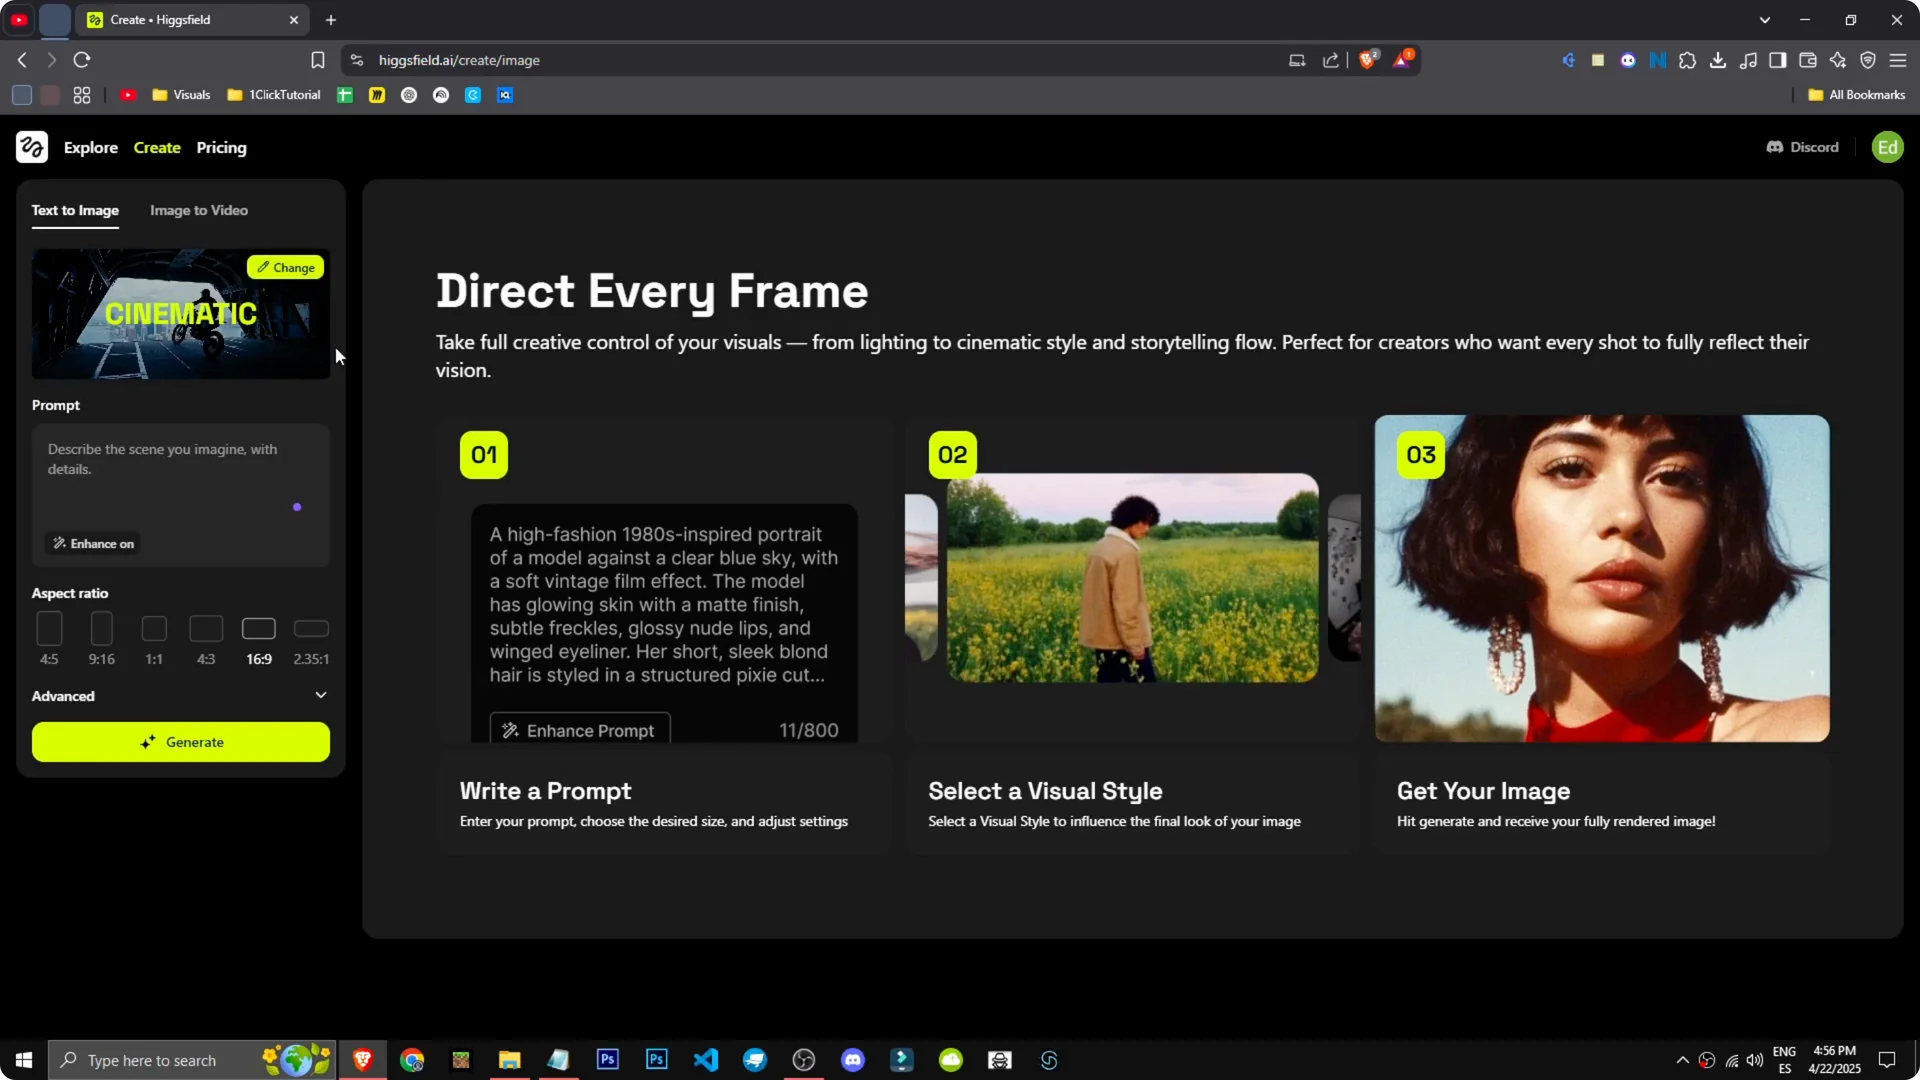The width and height of the screenshot is (1920, 1080).
Task: Open the Brave hamburger menu
Action: point(1898,60)
